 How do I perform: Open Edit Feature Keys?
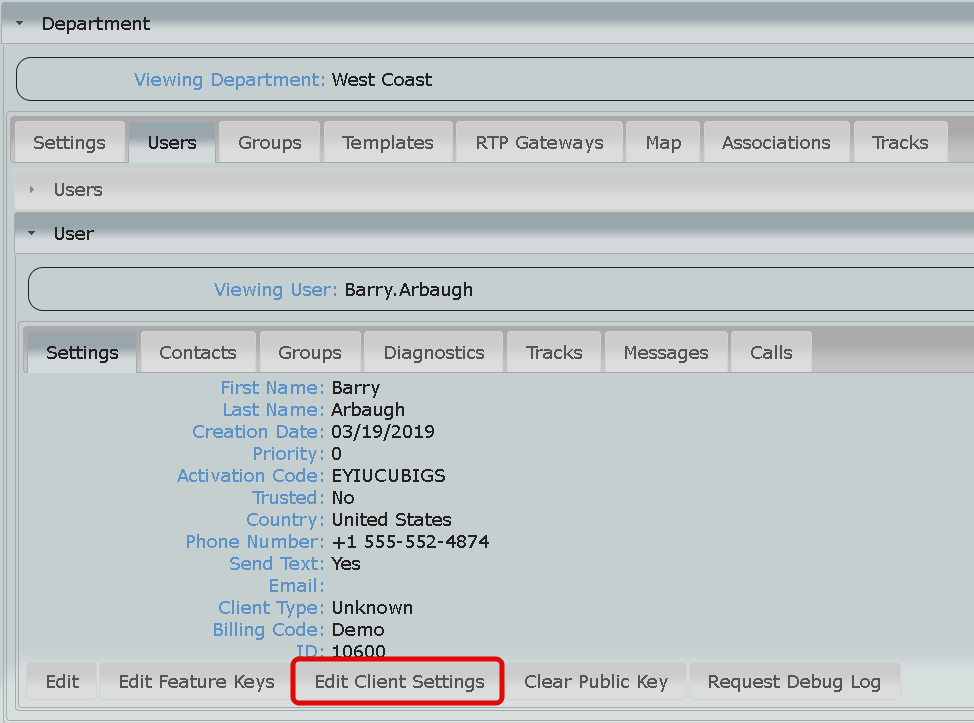(x=196, y=682)
